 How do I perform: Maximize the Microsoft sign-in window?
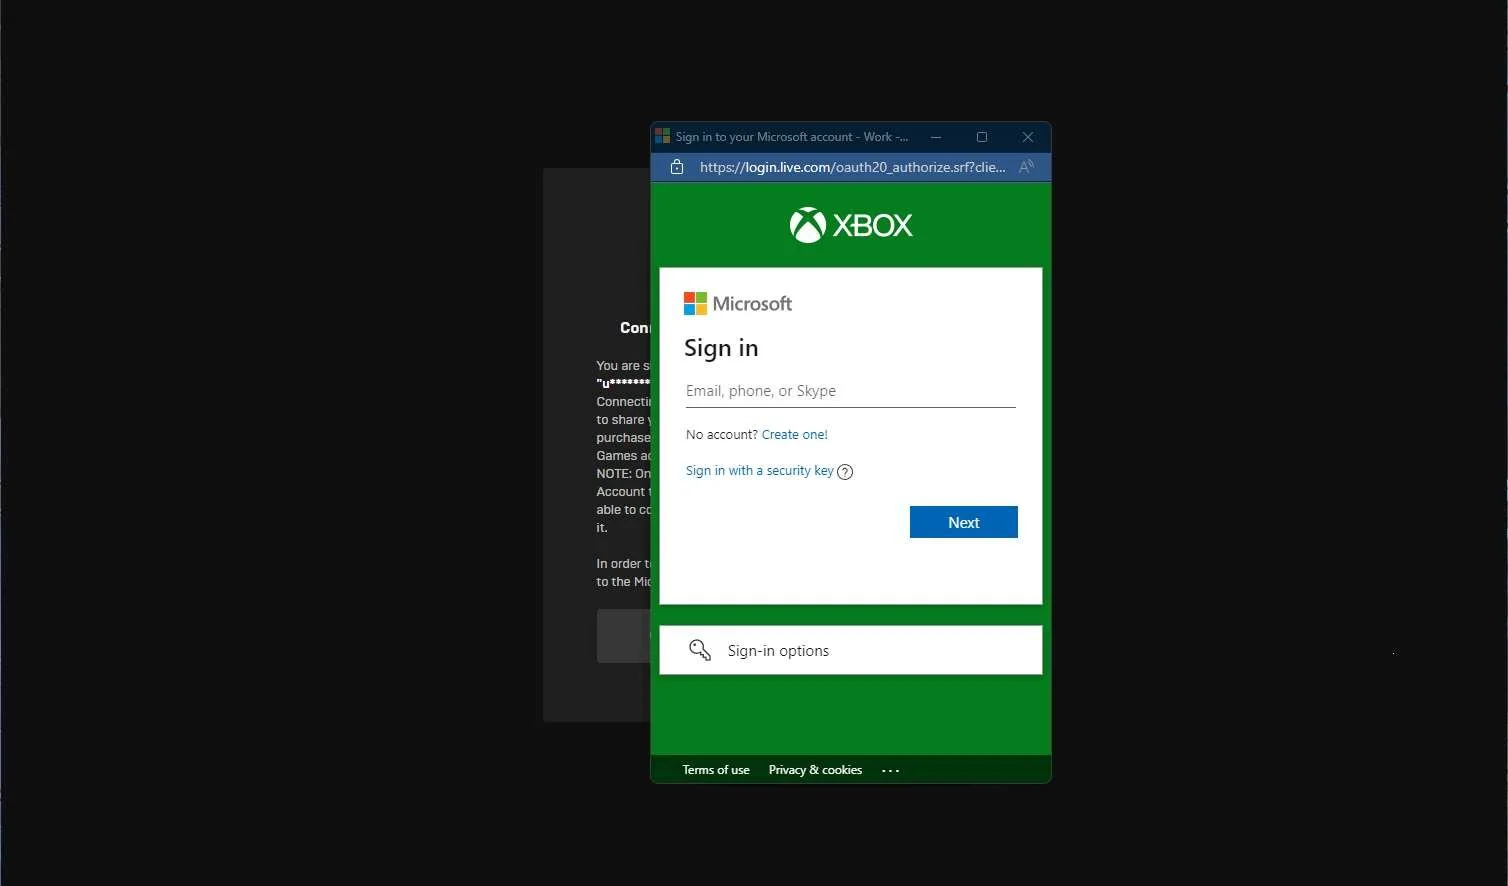982,137
